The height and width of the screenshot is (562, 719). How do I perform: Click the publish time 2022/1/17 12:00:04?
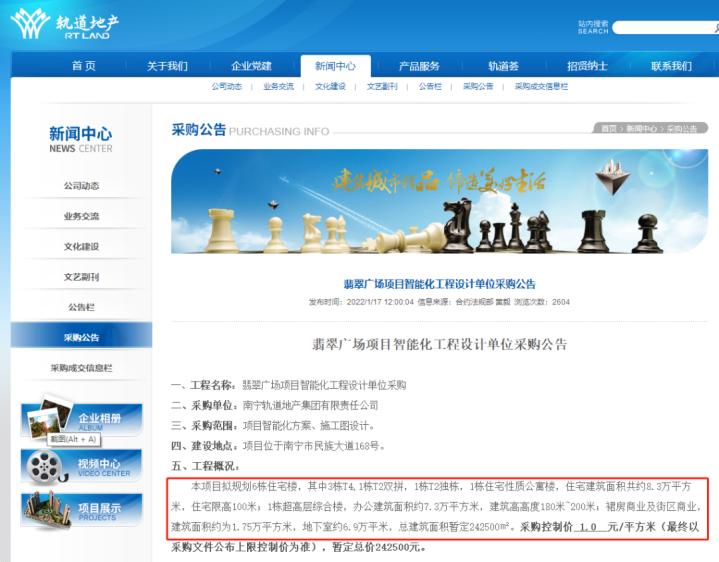[380, 302]
